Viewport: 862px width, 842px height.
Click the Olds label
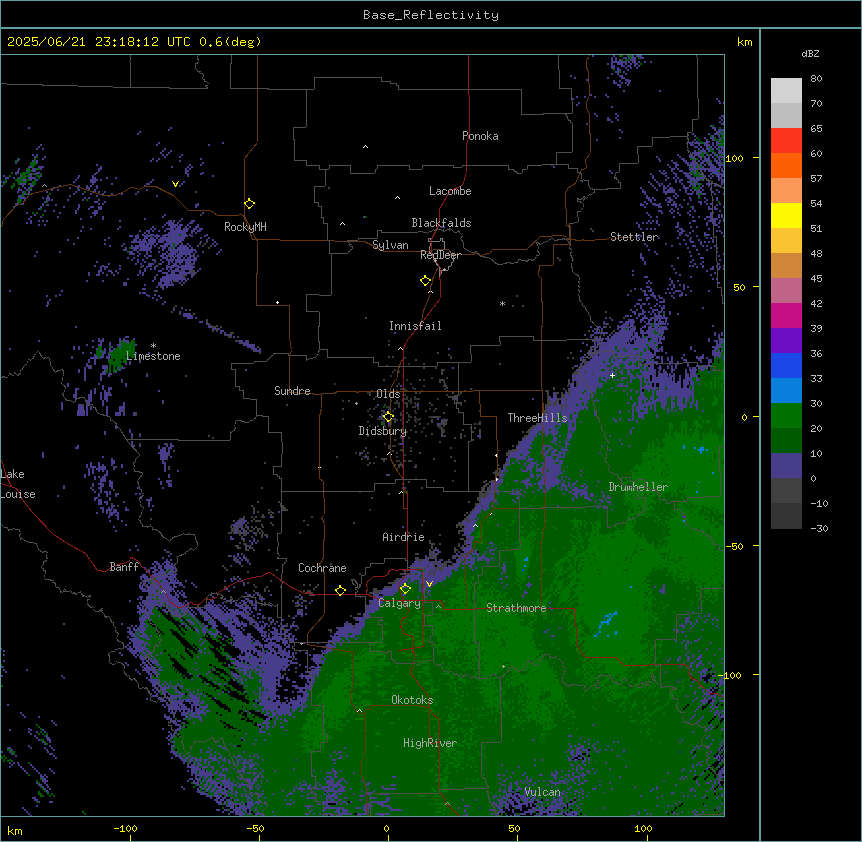388,394
